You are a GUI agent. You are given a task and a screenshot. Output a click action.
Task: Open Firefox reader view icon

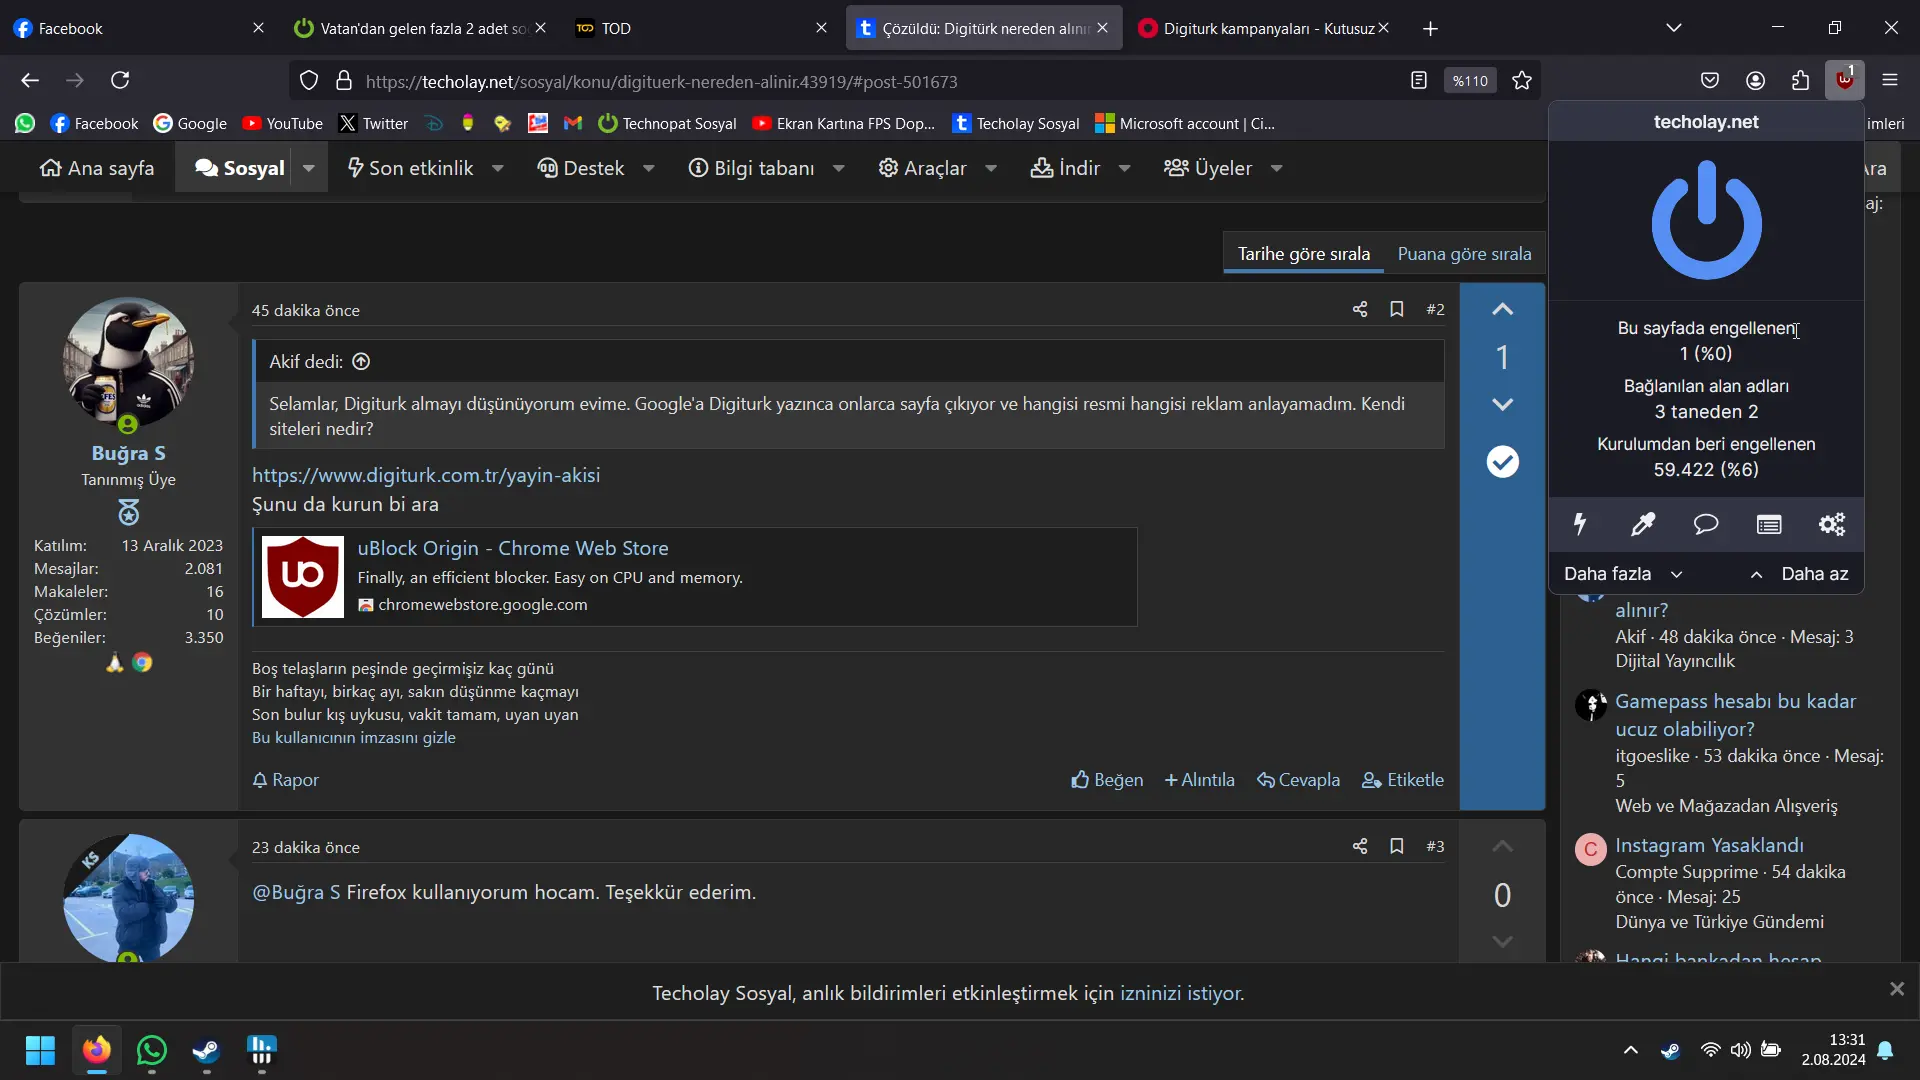[1419, 81]
